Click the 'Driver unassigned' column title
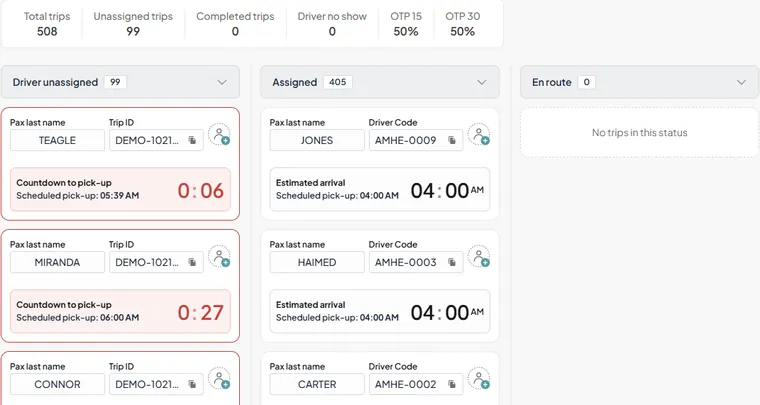The height and width of the screenshot is (405, 760). (x=55, y=82)
